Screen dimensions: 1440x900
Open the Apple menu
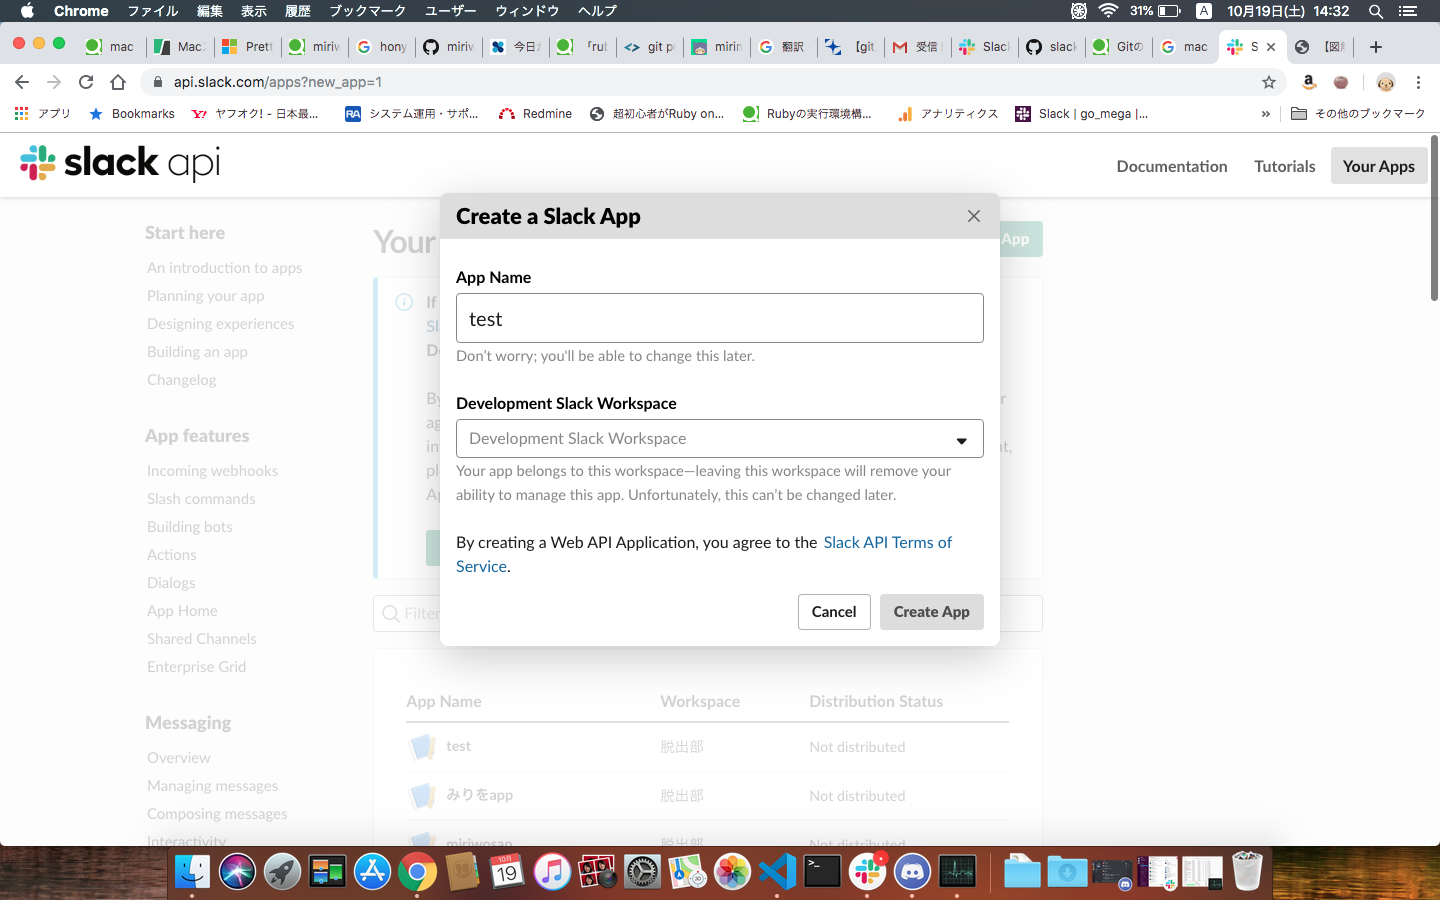[x=27, y=11]
